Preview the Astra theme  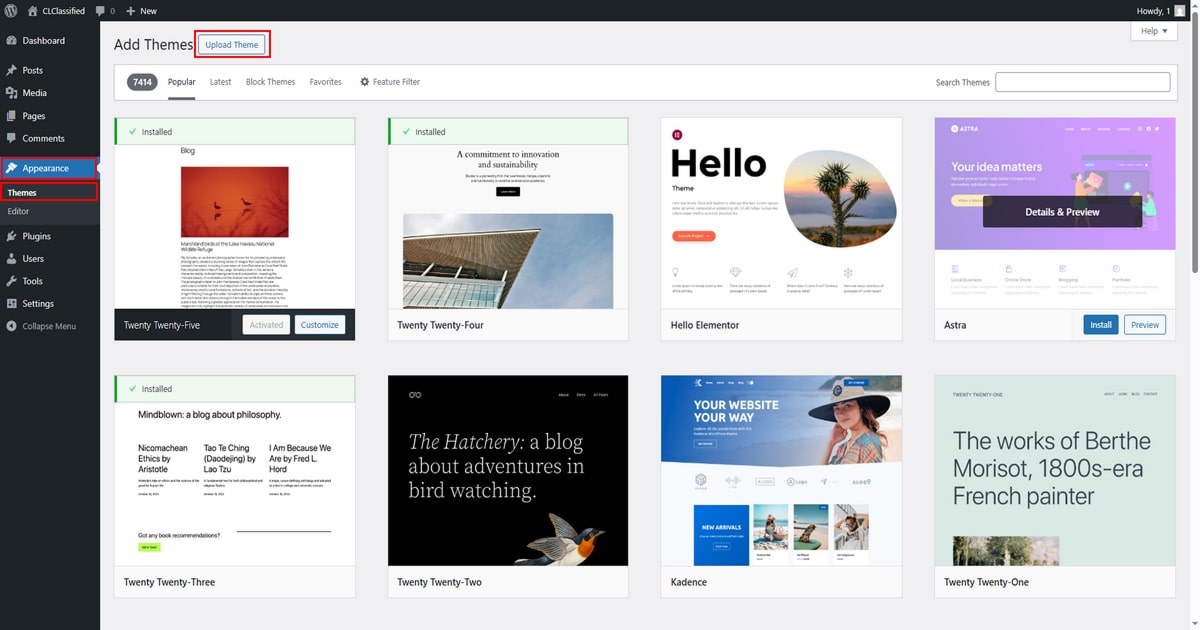coord(1145,325)
